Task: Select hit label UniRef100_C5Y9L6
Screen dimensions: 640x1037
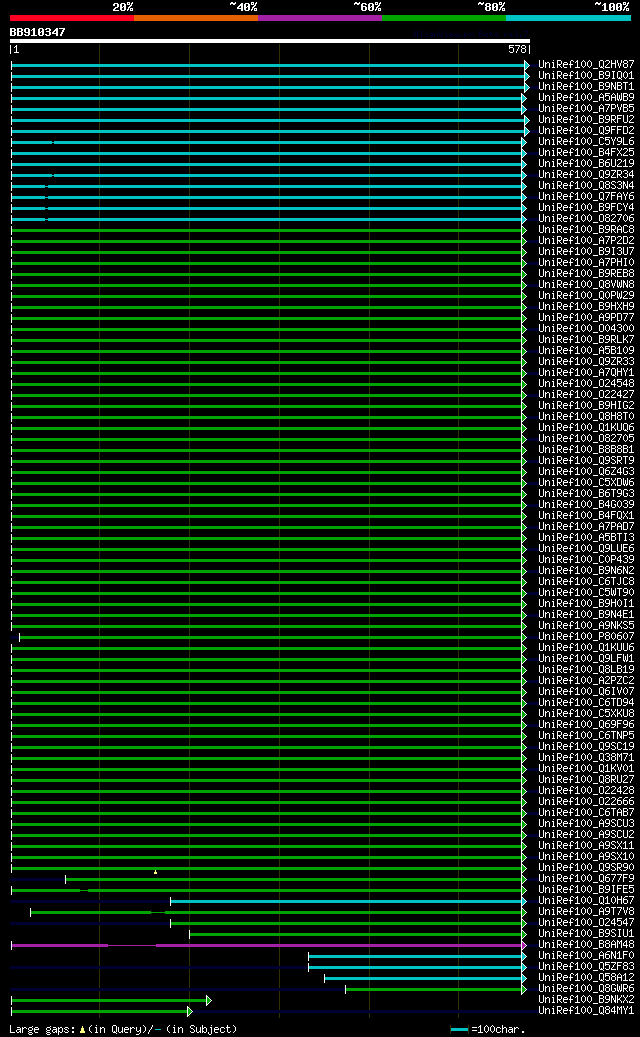Action: coord(586,142)
